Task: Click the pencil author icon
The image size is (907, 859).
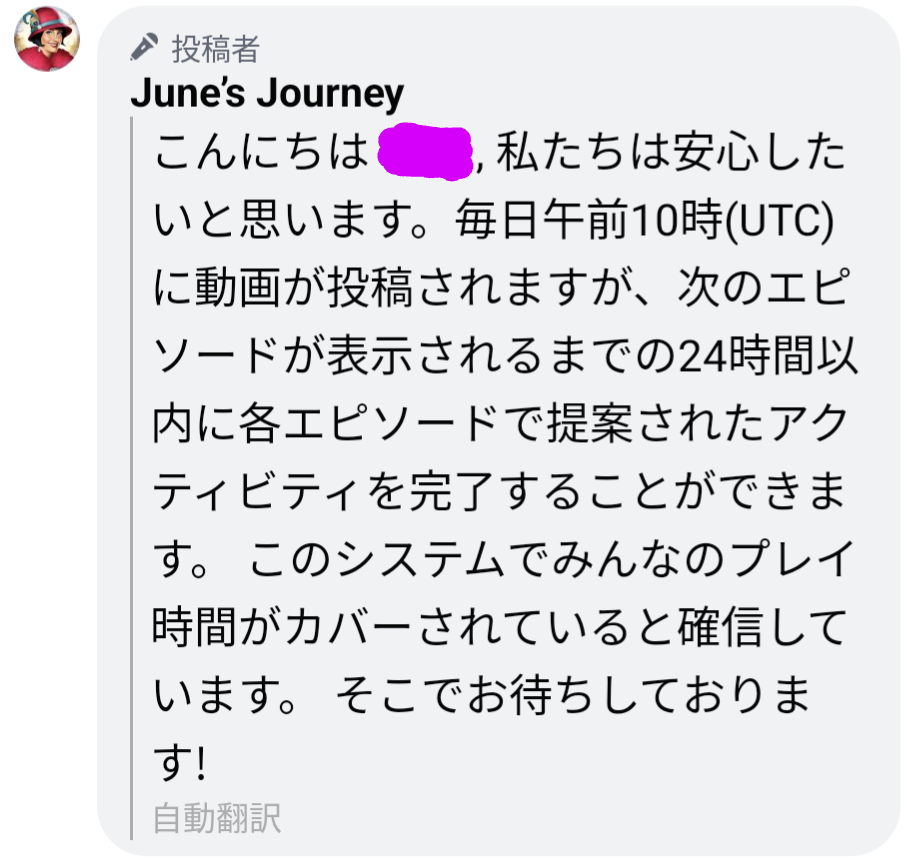Action: pos(145,47)
